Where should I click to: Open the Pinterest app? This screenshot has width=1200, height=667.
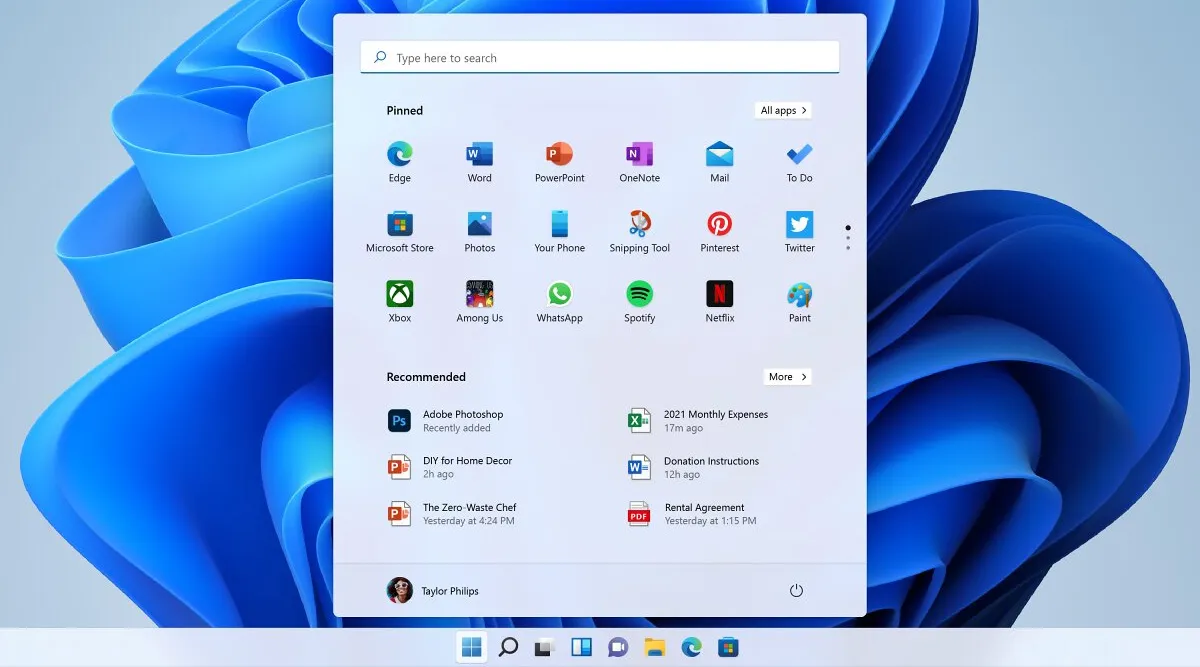click(720, 232)
